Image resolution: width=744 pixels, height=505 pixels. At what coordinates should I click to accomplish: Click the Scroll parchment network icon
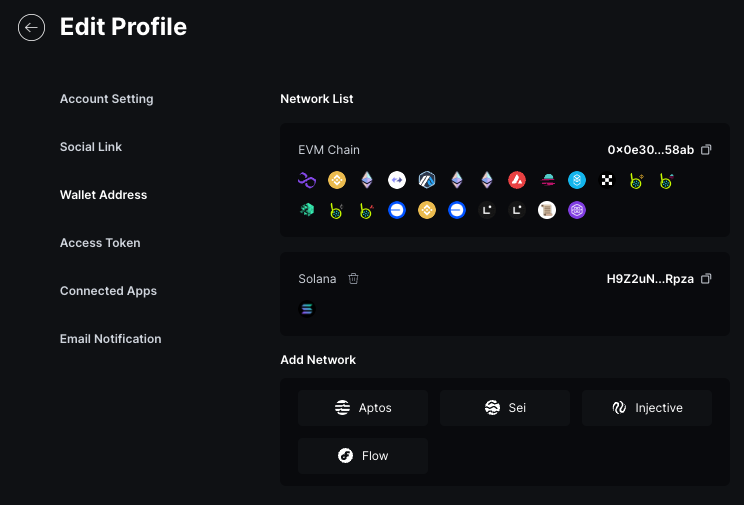(x=547, y=210)
